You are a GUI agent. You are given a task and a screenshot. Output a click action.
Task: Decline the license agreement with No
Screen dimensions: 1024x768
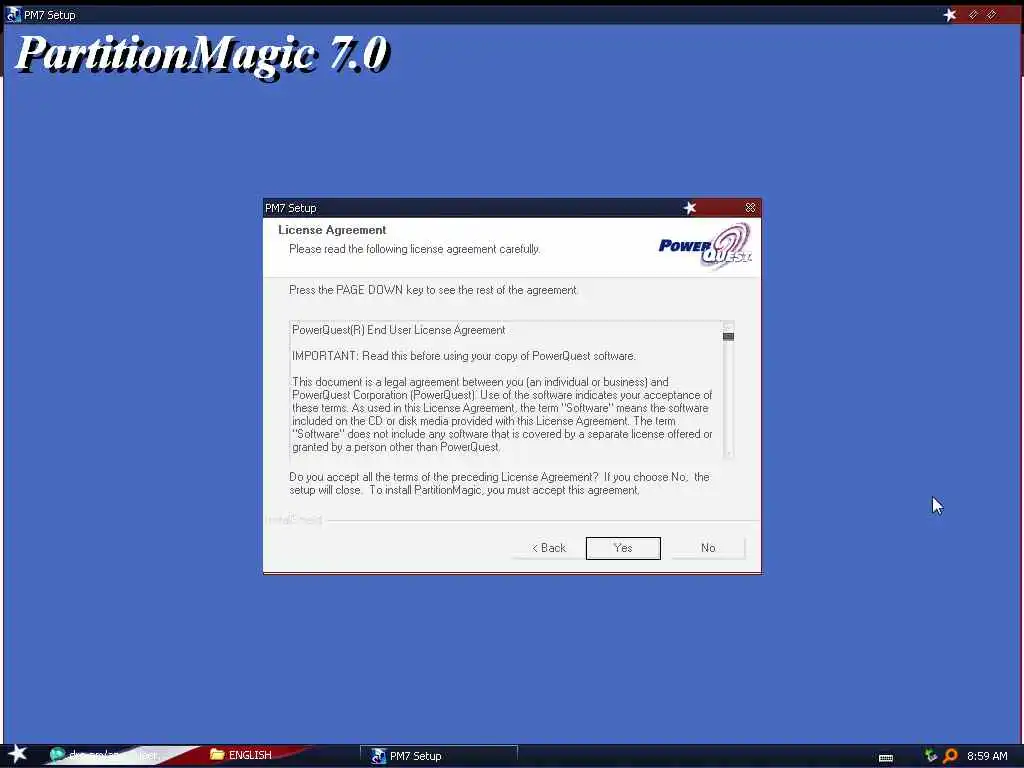708,548
